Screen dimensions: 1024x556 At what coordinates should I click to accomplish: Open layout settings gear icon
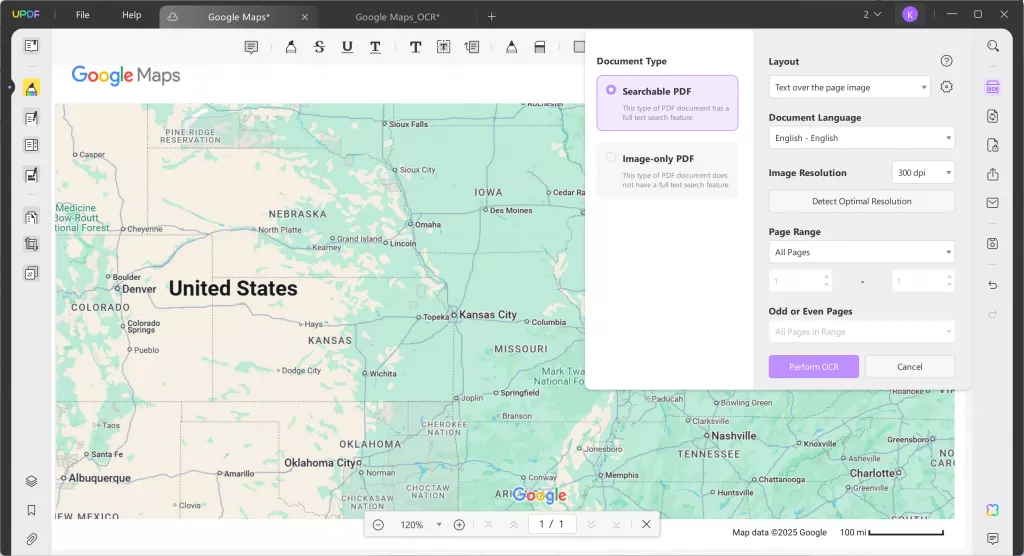946,87
